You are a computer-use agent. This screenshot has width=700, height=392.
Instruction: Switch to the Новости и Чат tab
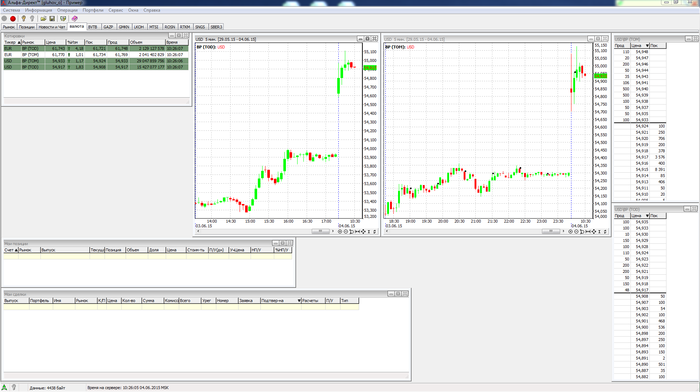click(52, 27)
